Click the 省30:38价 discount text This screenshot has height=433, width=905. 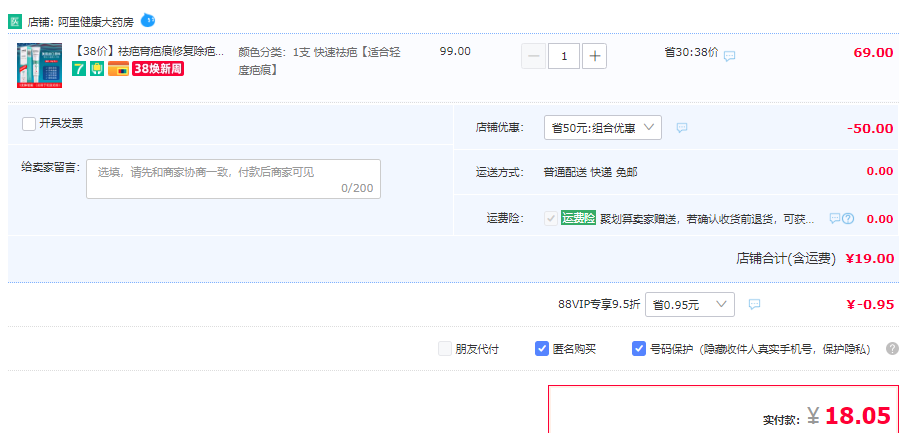pyautogui.click(x=691, y=52)
